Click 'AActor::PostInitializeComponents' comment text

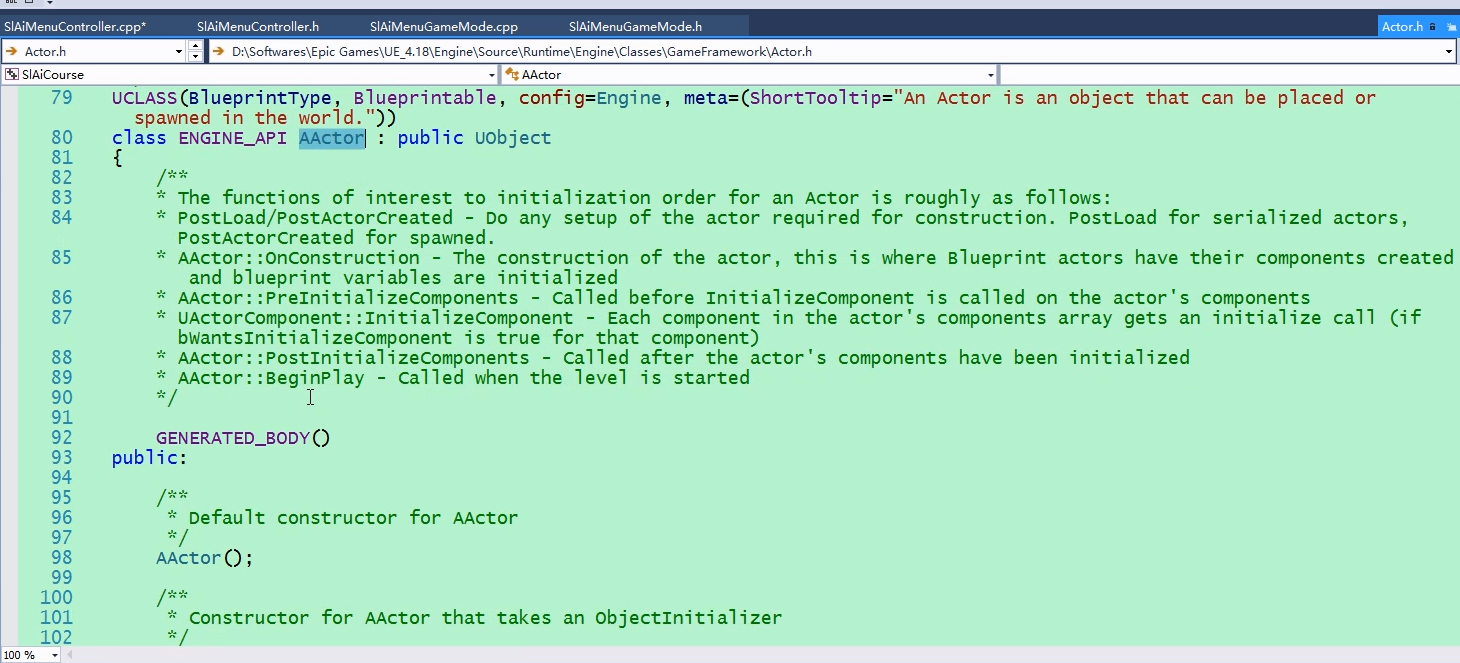tap(353, 358)
